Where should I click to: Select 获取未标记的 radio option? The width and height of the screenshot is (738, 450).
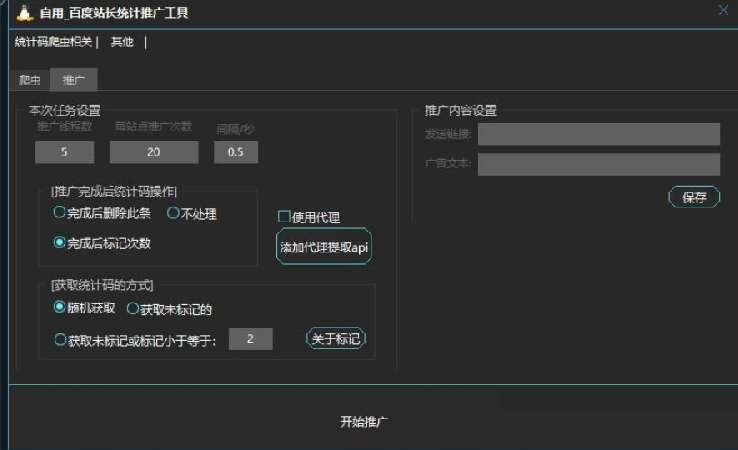(169, 309)
